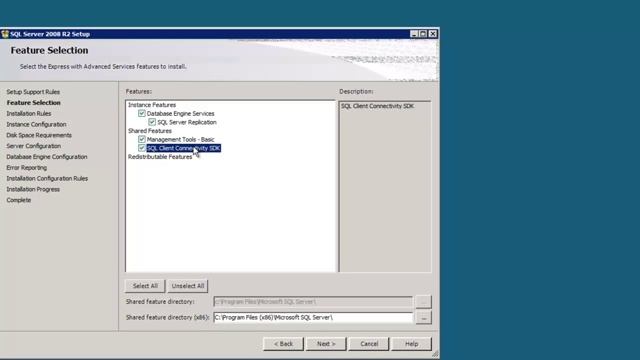This screenshot has height=360, width=640.
Task: Click the Installation Configuration Rules step
Action: coord(47,178)
